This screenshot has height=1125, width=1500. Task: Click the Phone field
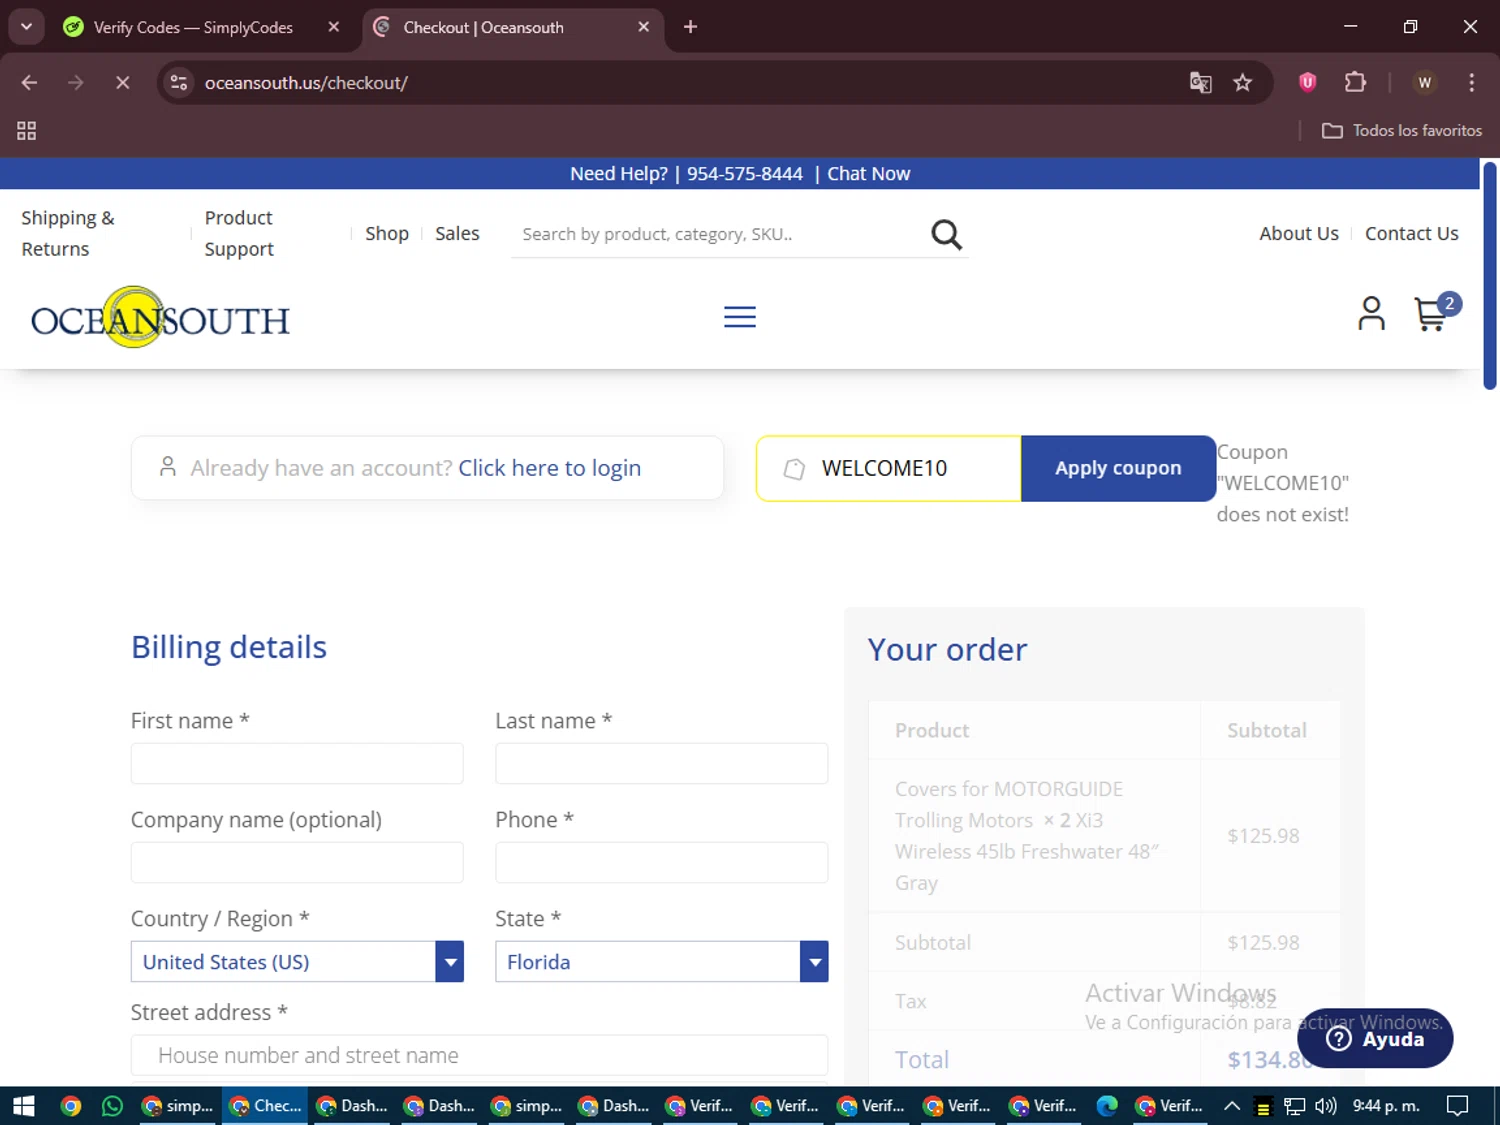point(661,862)
